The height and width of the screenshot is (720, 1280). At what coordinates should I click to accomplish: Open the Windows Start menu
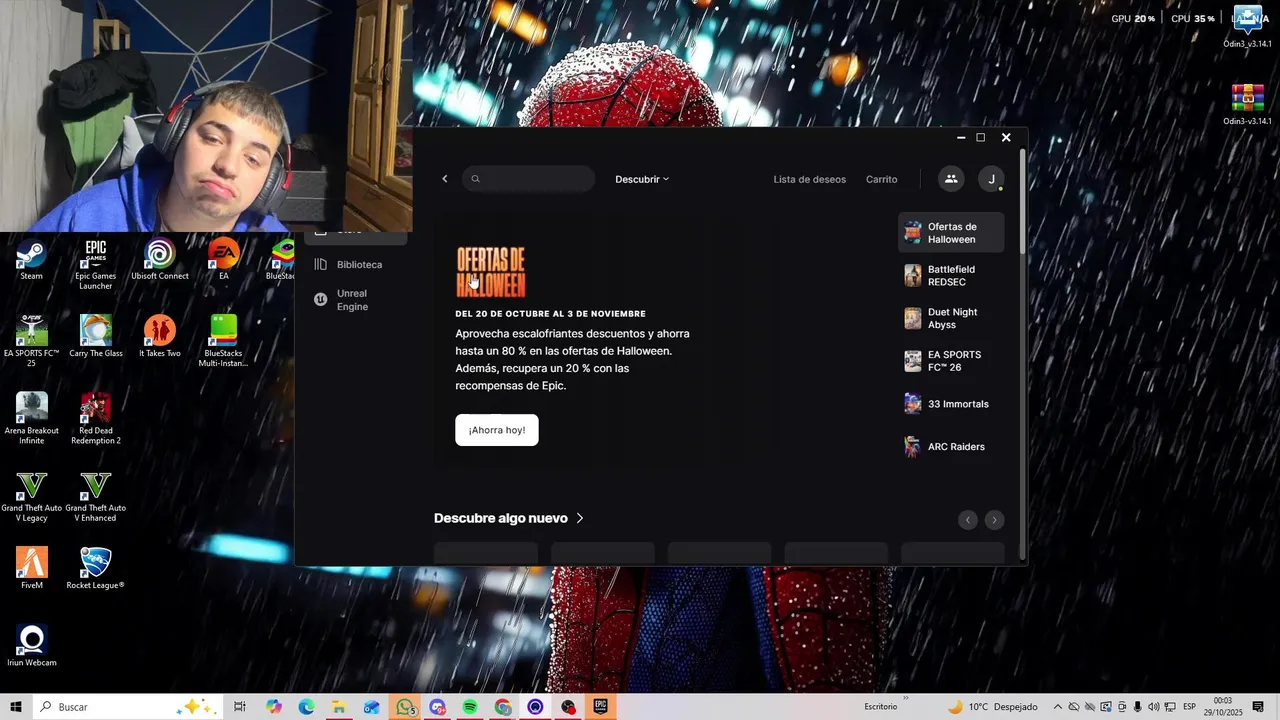pos(16,707)
